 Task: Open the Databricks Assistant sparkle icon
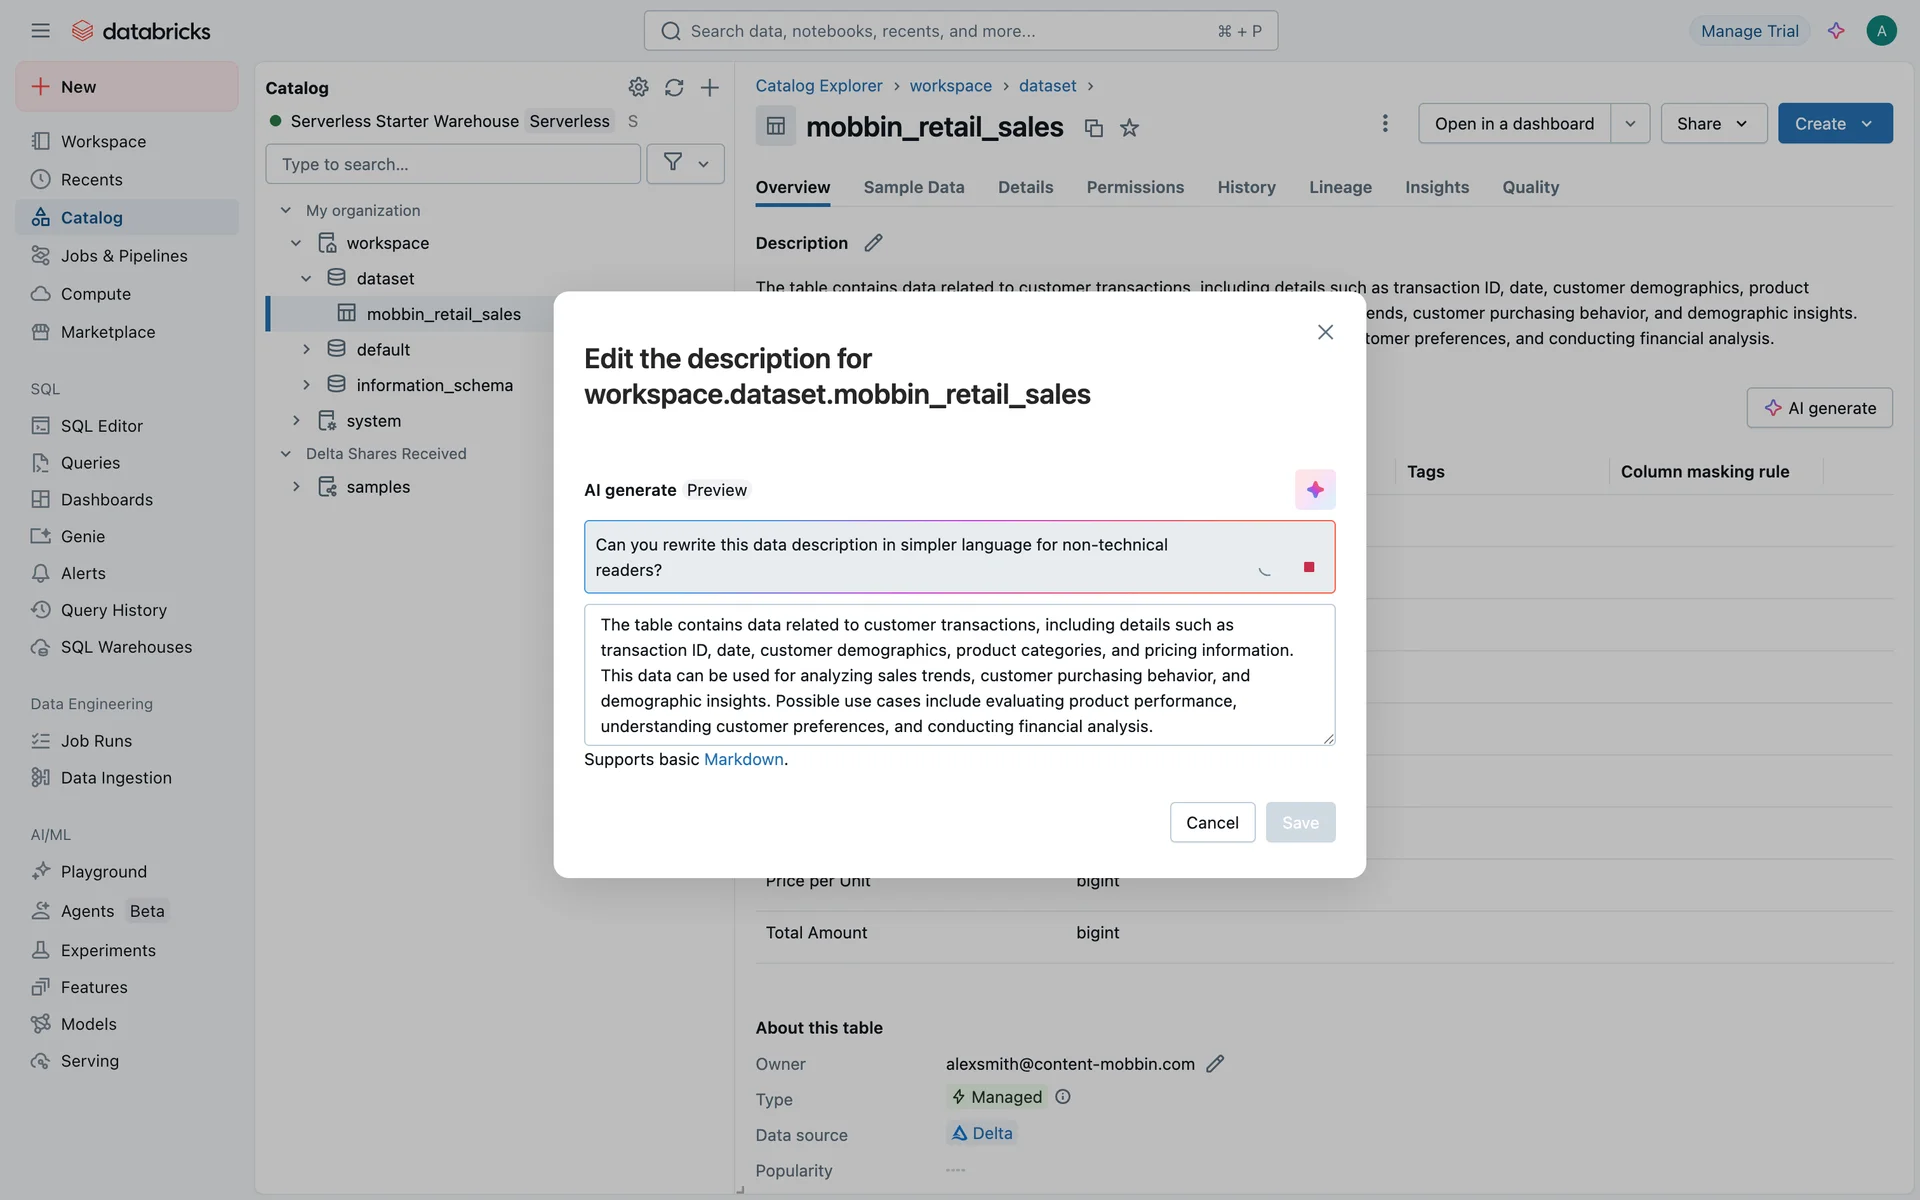point(1836,31)
